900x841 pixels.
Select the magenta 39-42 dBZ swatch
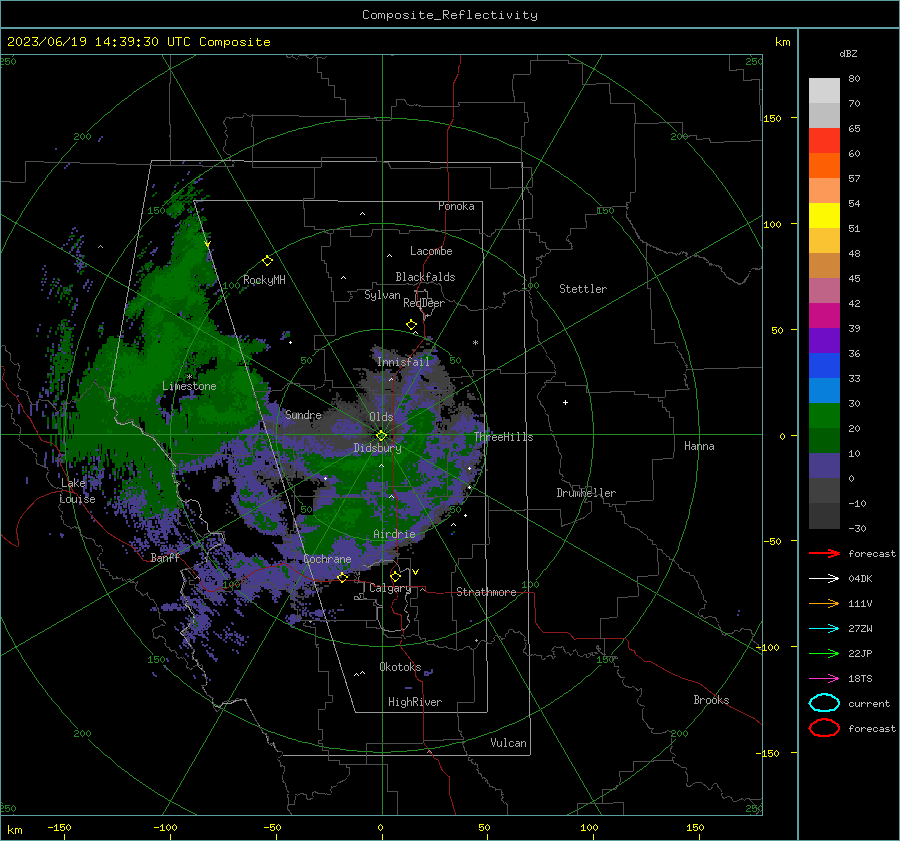pyautogui.click(x=824, y=316)
